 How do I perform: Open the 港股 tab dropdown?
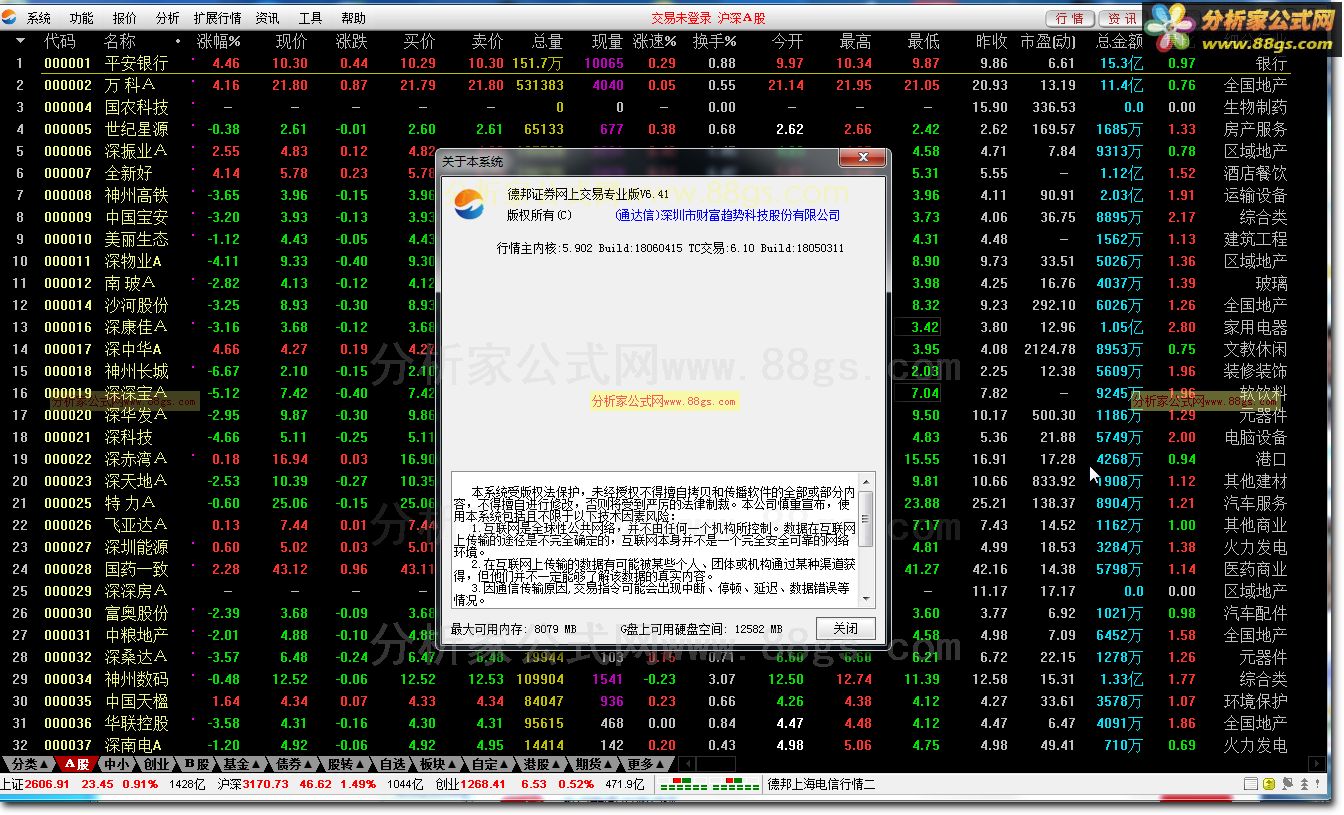[541, 764]
